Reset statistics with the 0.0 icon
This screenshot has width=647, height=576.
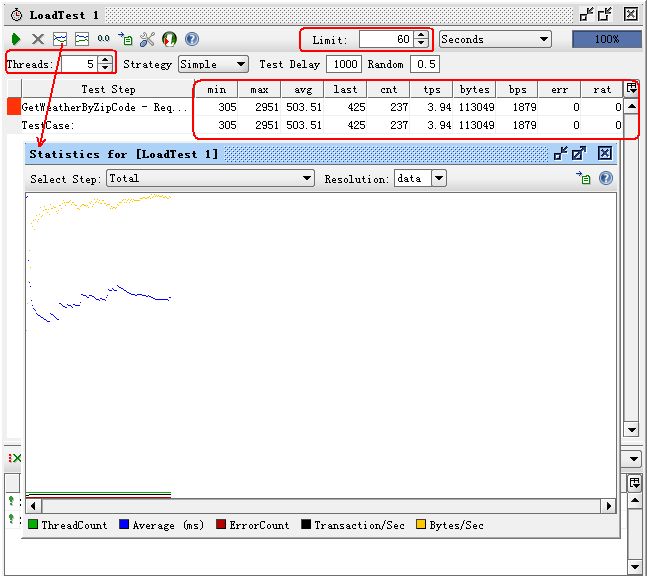104,39
